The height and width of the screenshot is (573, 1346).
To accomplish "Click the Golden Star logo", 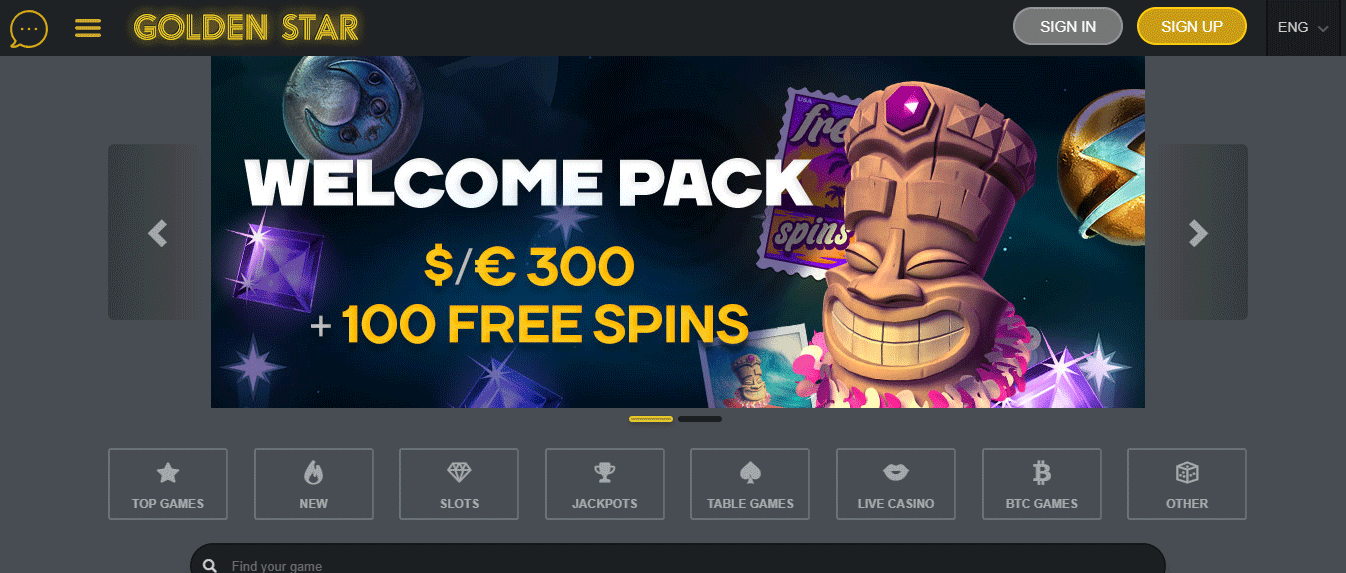I will pos(246,27).
